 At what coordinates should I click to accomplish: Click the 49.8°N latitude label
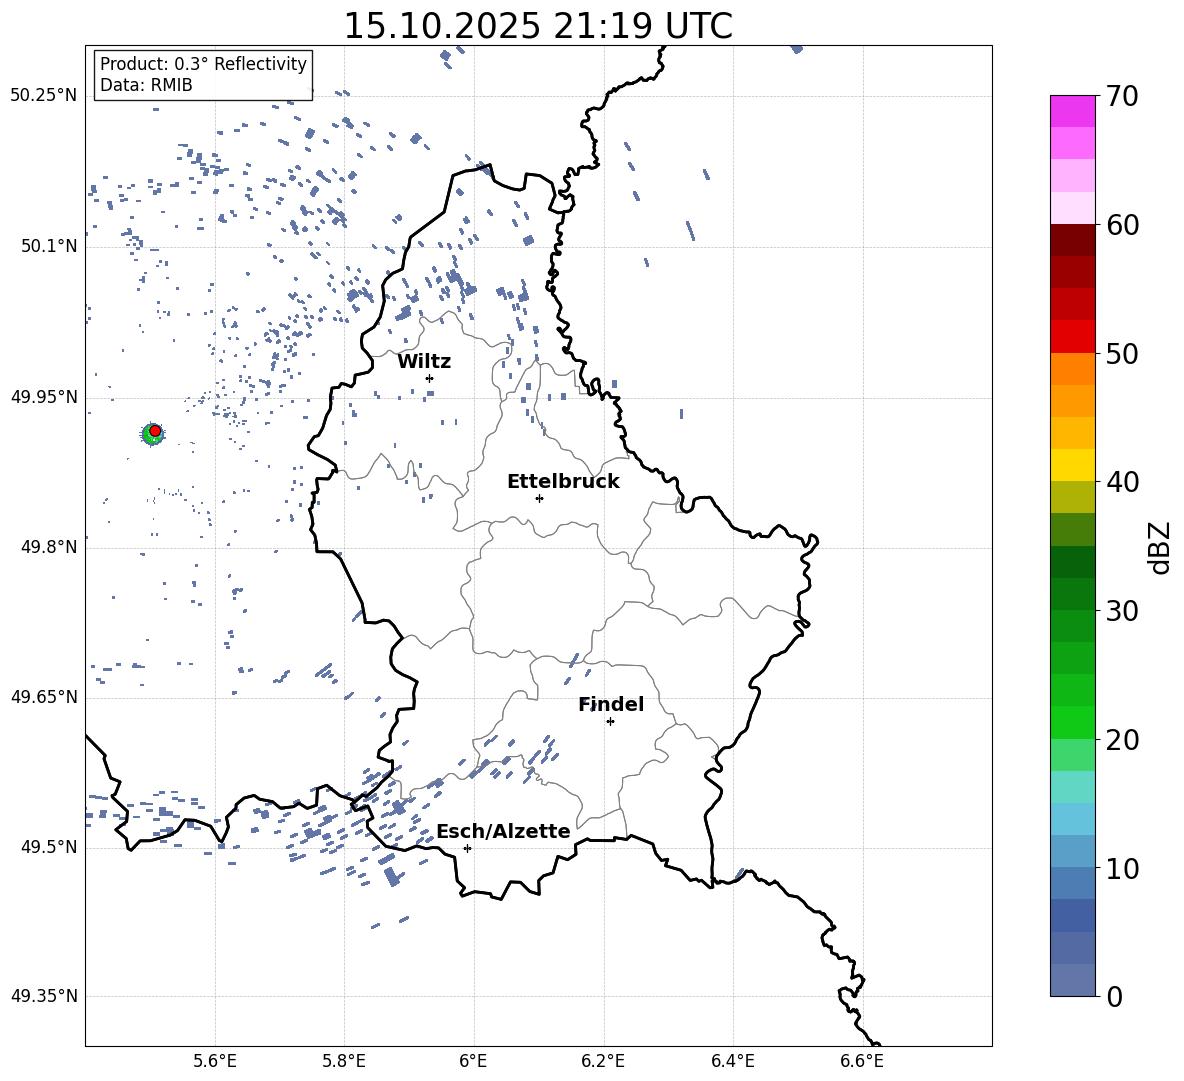coord(48,547)
